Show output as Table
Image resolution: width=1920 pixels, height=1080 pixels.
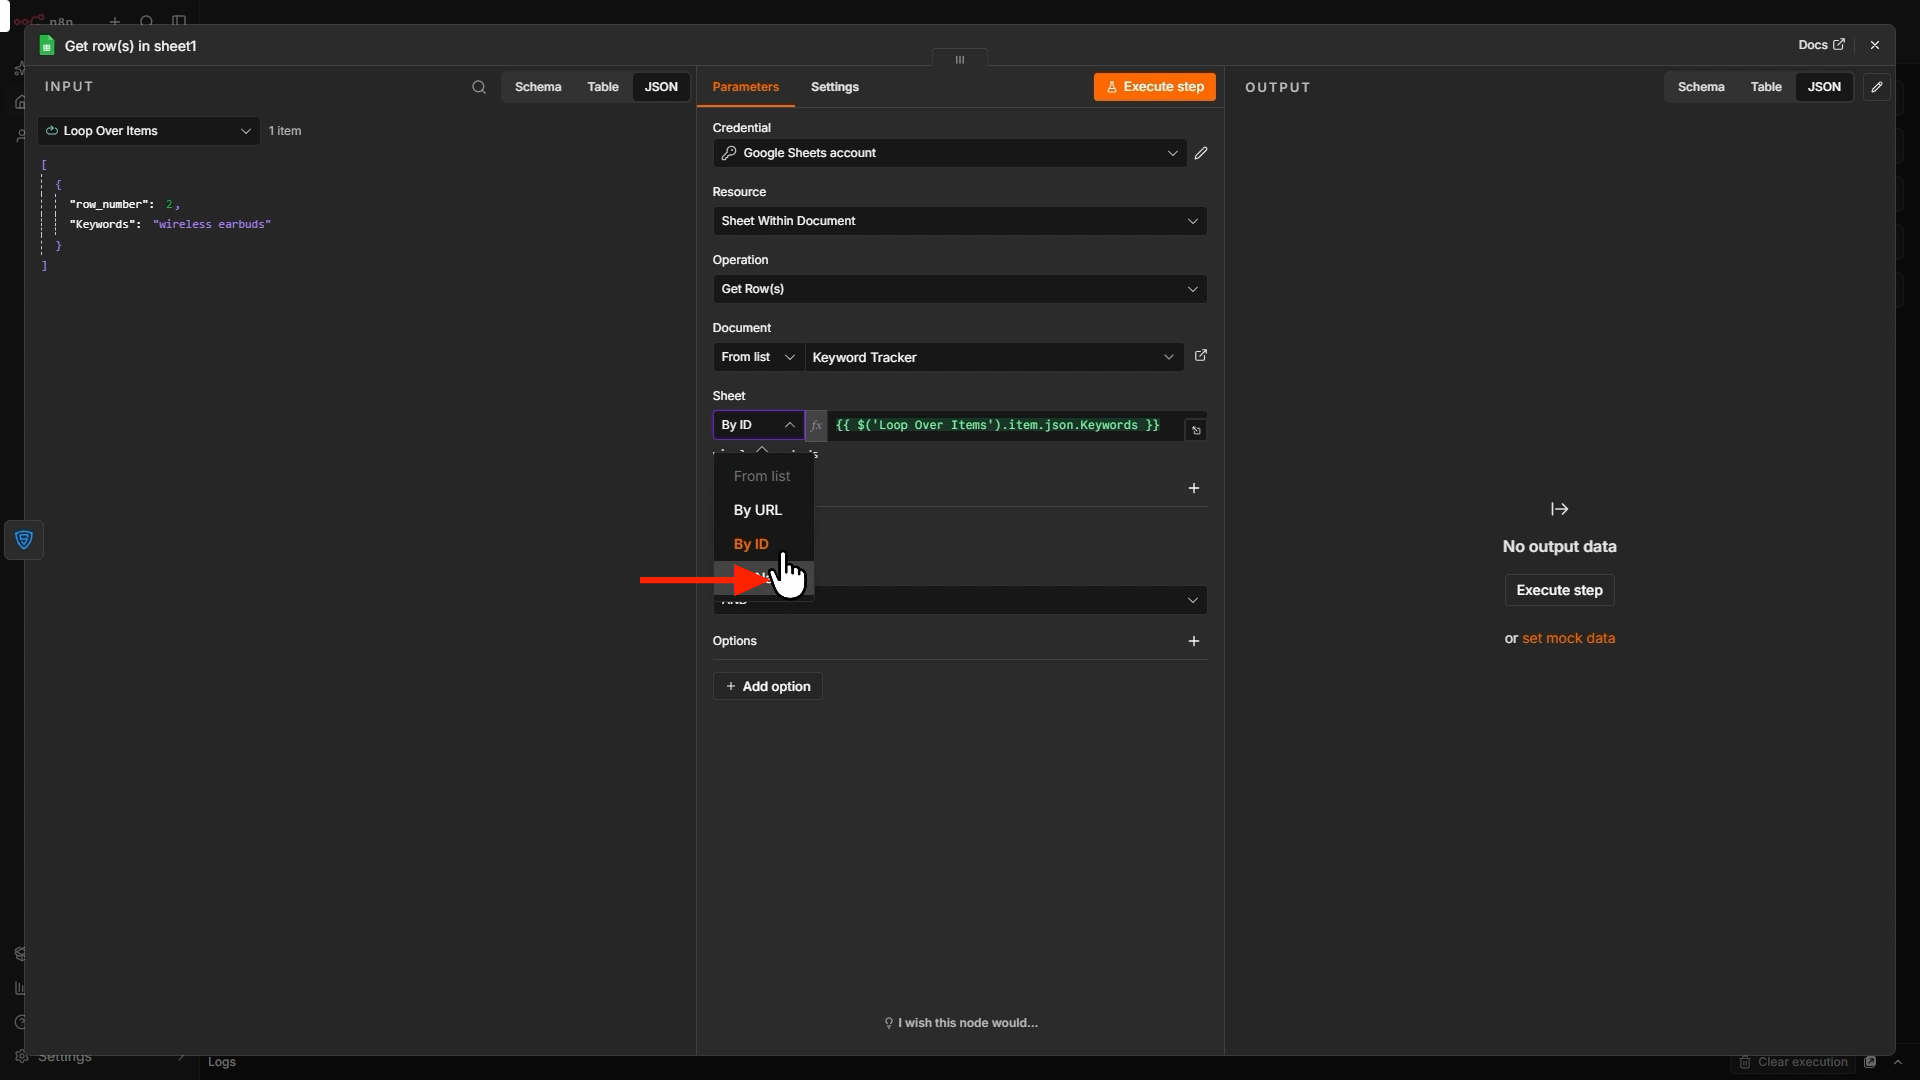(1766, 87)
